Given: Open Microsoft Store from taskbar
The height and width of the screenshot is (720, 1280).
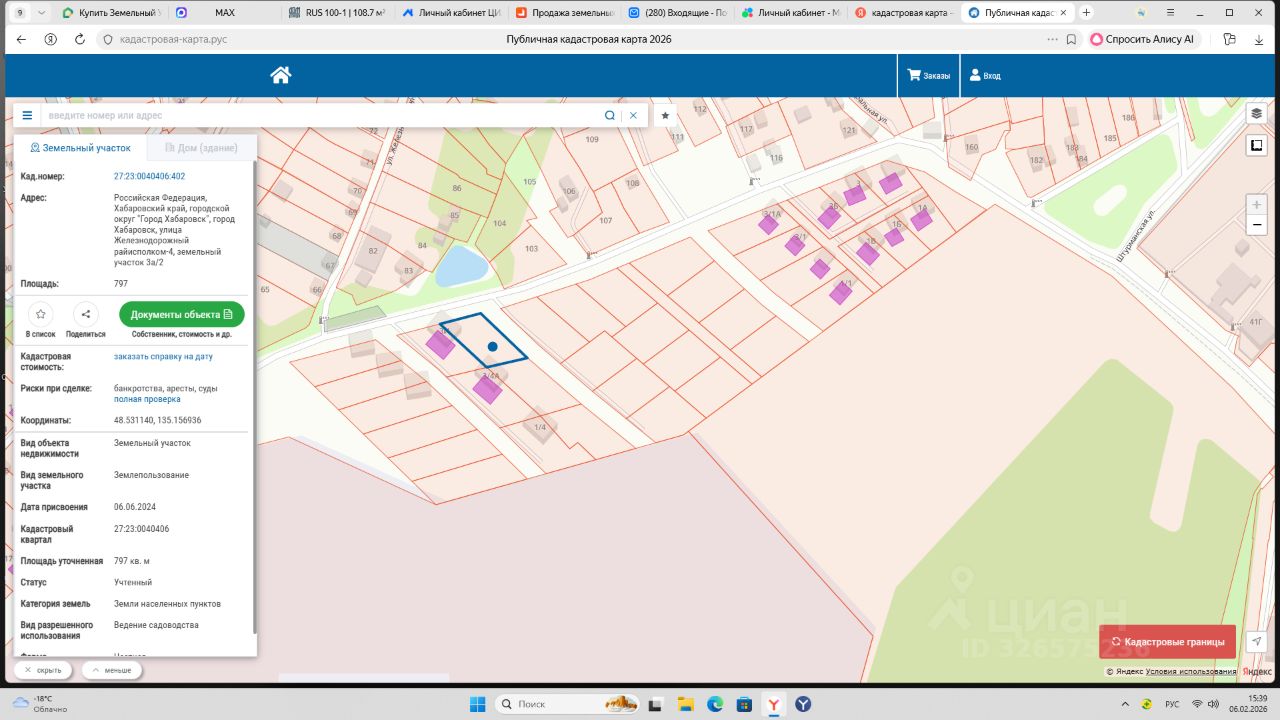Looking at the screenshot, I should coord(744,704).
